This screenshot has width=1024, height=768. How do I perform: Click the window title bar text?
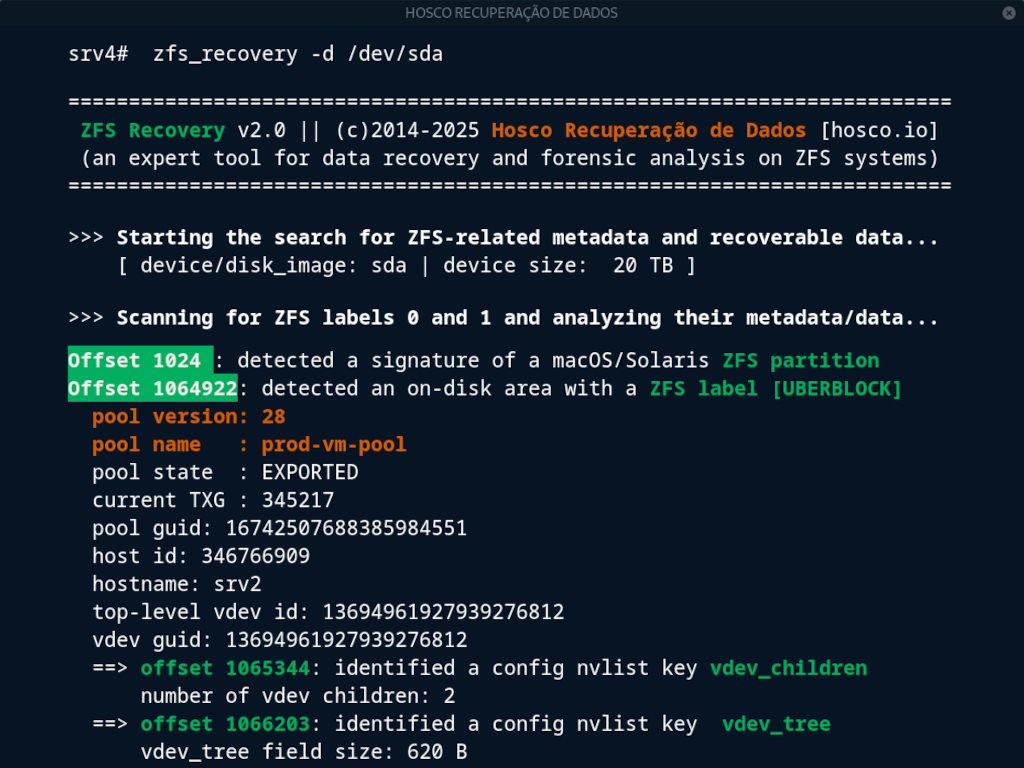tap(511, 13)
